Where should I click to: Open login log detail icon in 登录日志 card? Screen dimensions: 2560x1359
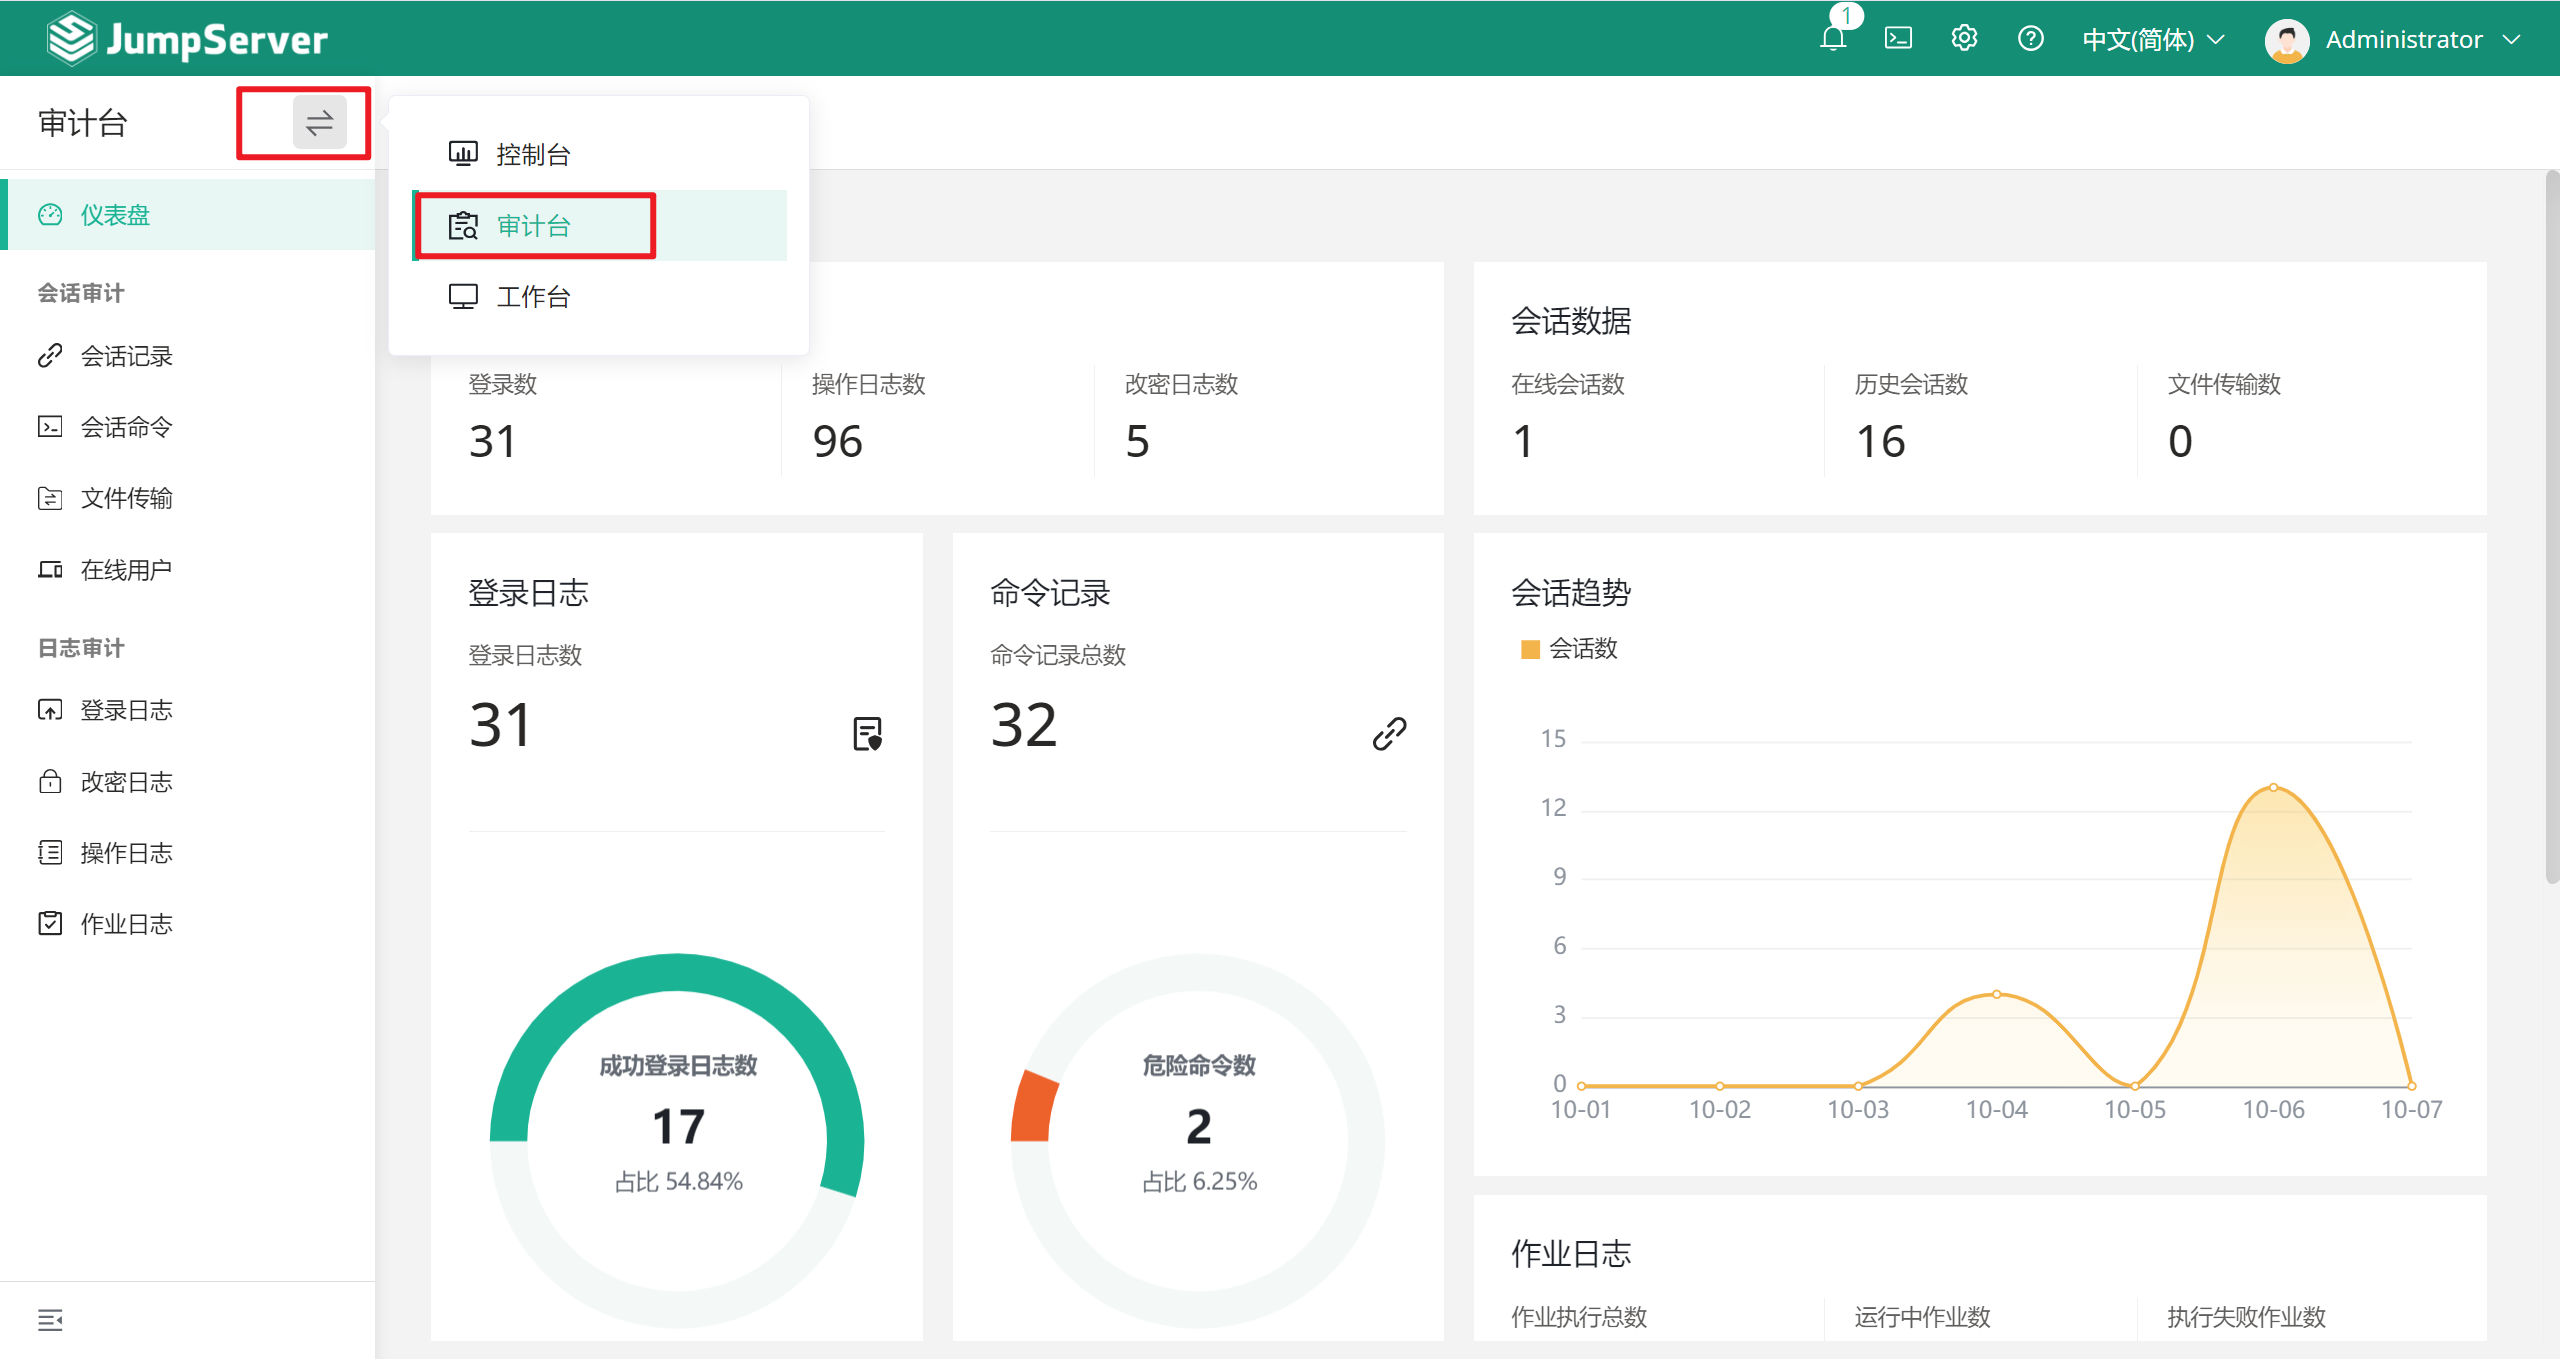point(867,733)
